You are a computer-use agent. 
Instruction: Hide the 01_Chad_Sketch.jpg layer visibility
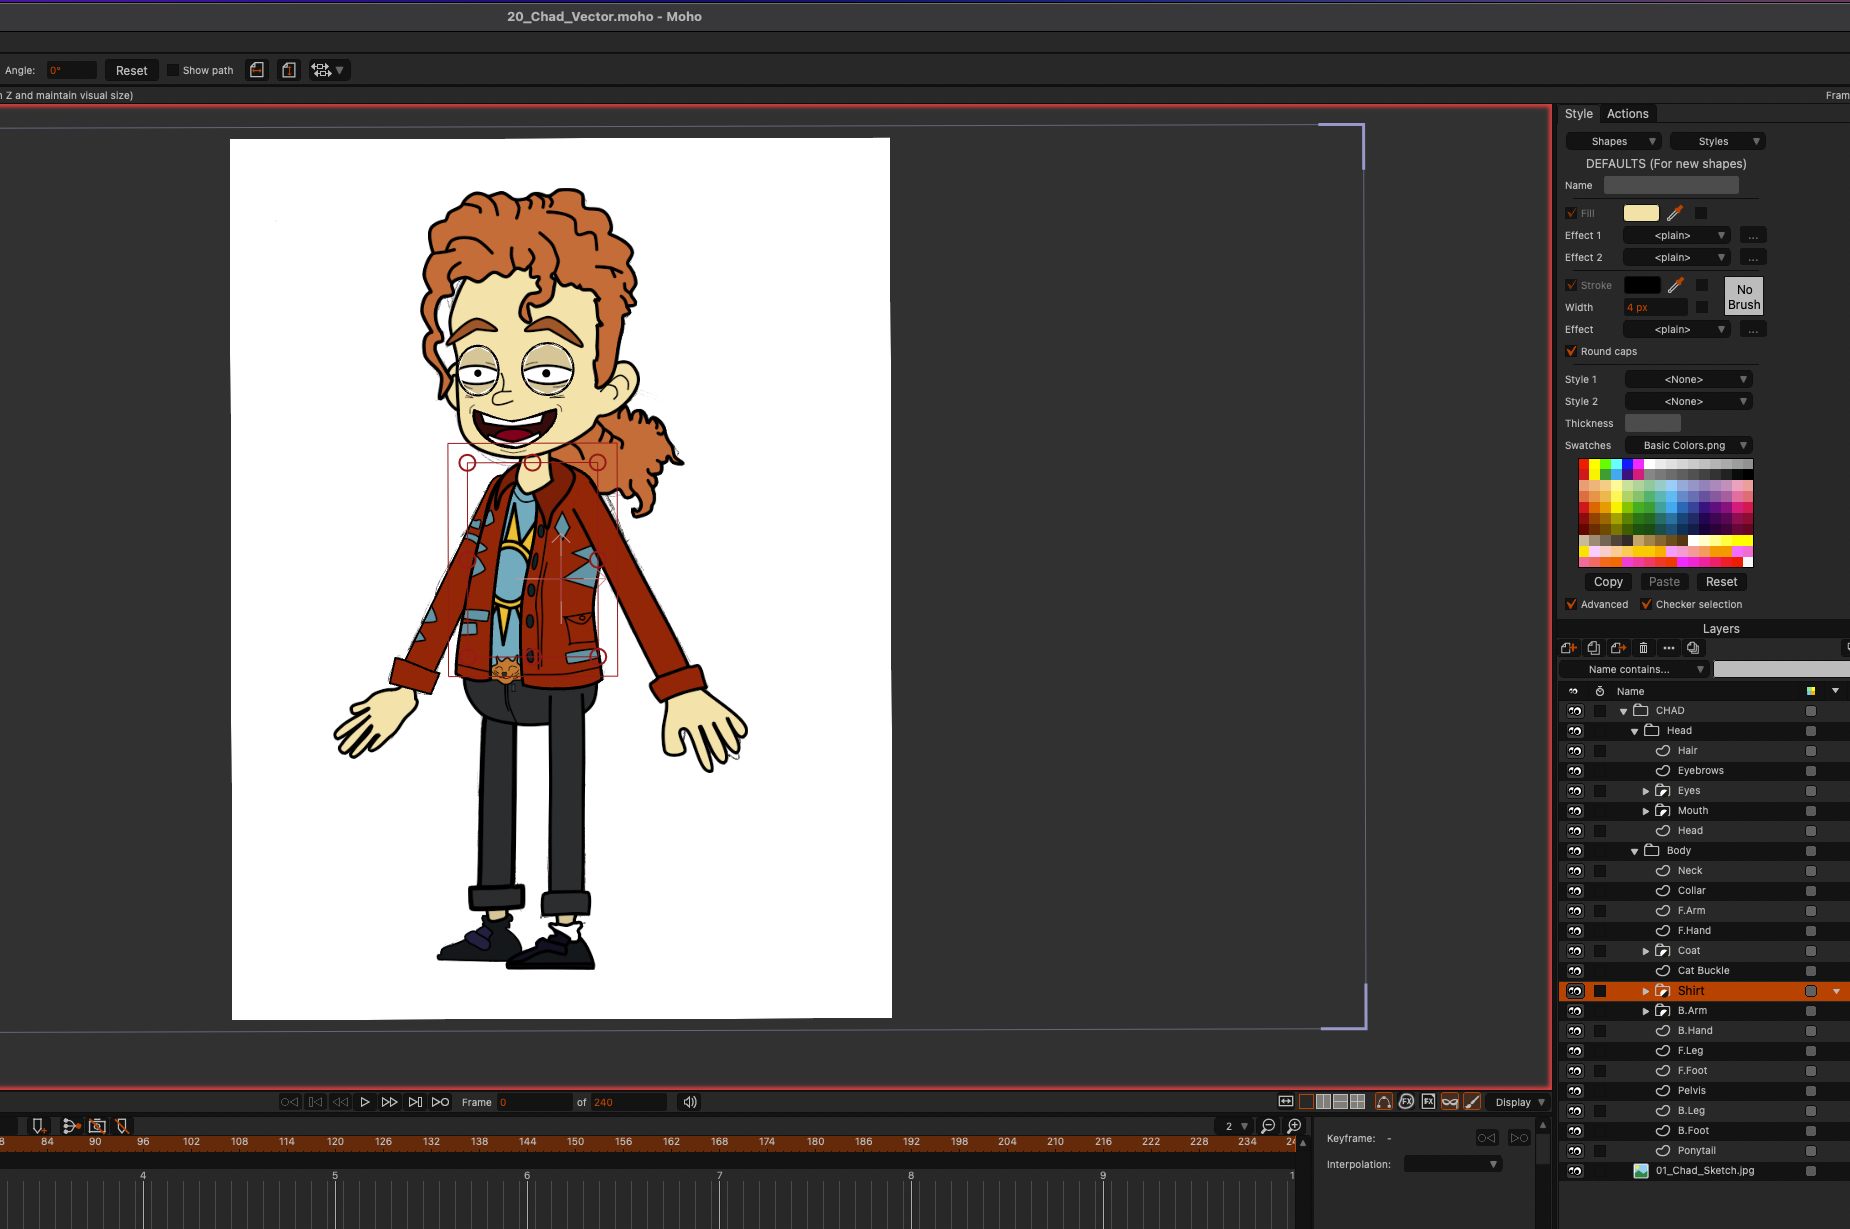pos(1575,1171)
